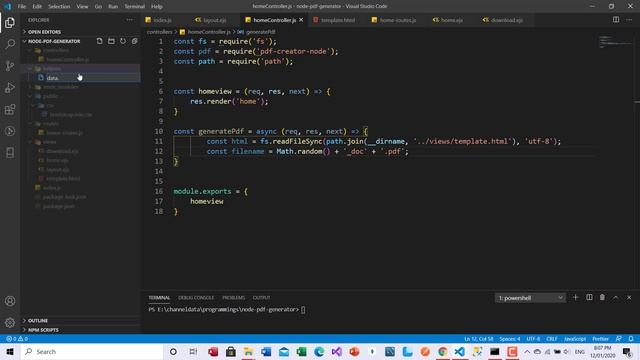
Task: Open the Explorer view in activity bar
Action: point(10,22)
